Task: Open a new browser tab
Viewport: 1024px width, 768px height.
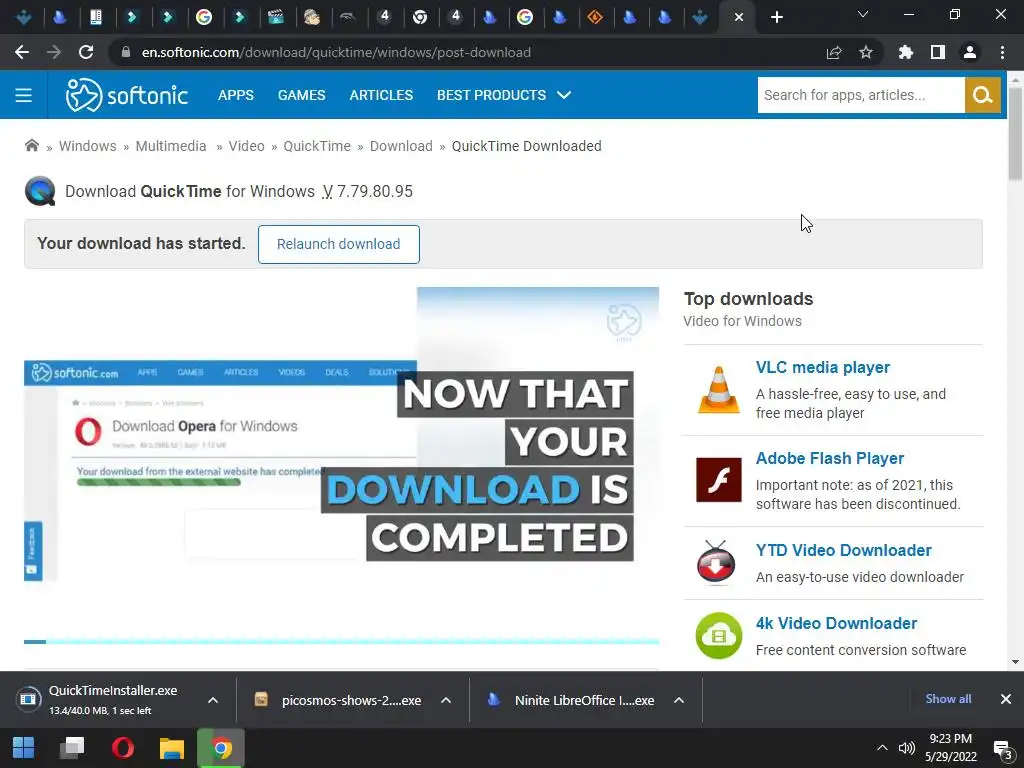Action: (x=776, y=17)
